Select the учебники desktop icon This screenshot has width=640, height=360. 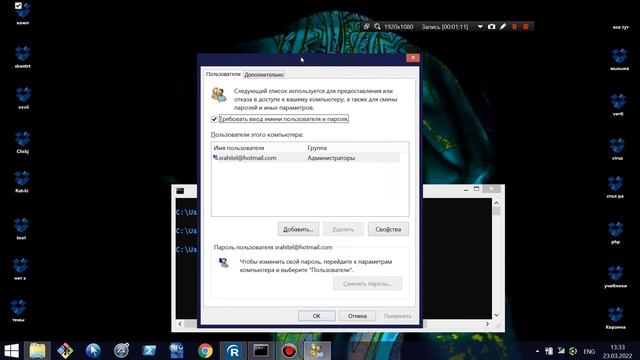[616, 277]
